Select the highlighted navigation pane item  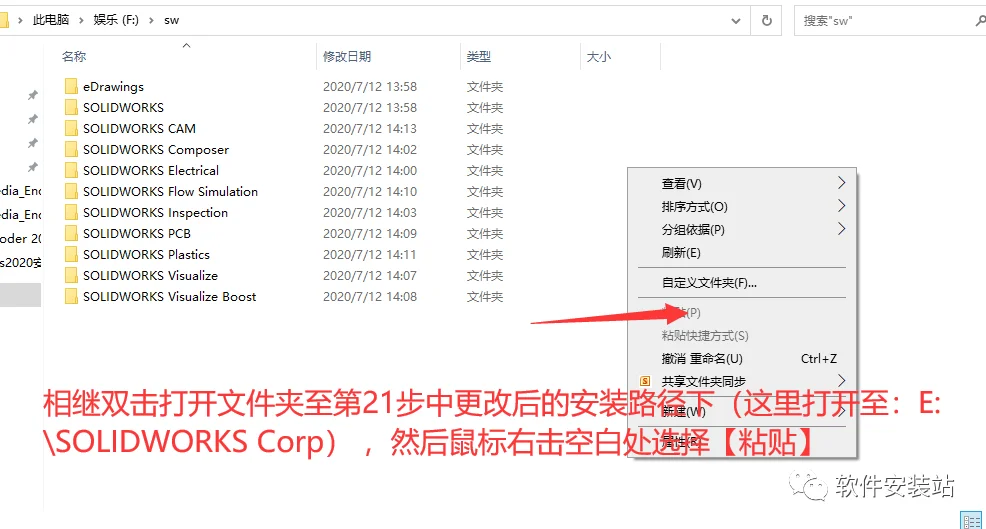point(20,294)
